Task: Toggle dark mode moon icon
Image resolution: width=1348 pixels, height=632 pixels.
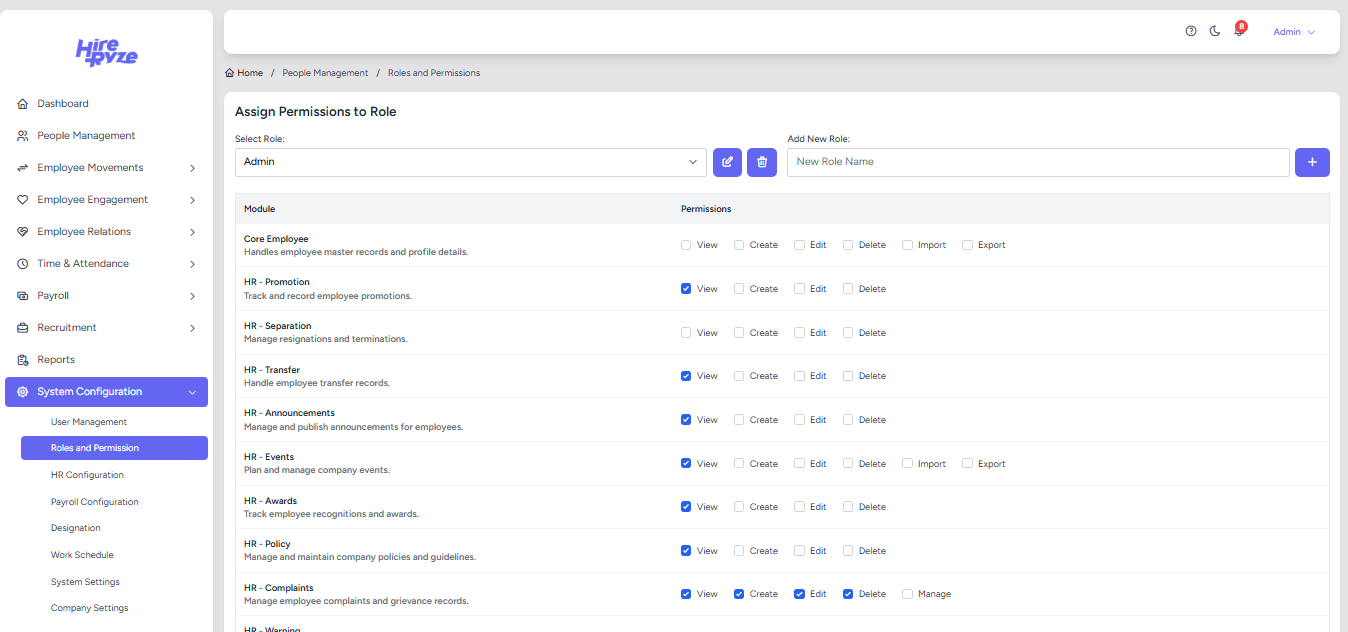Action: [1215, 31]
